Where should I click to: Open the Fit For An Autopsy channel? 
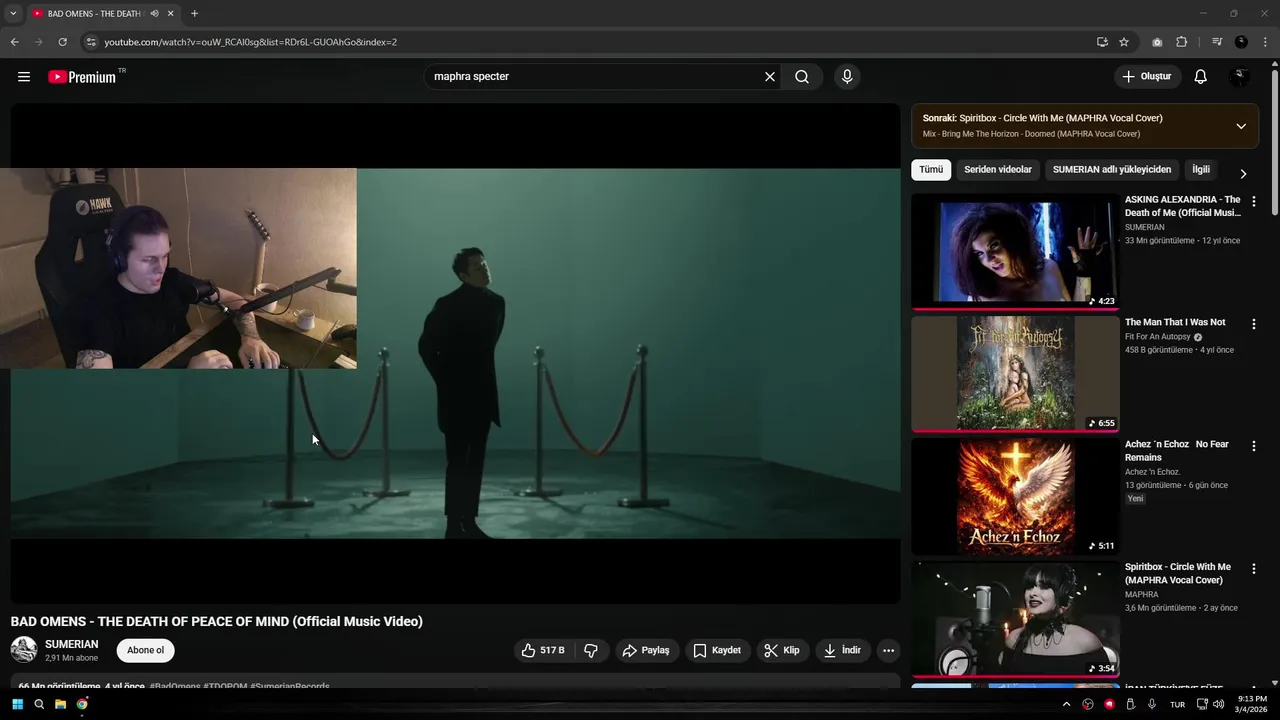[1158, 337]
